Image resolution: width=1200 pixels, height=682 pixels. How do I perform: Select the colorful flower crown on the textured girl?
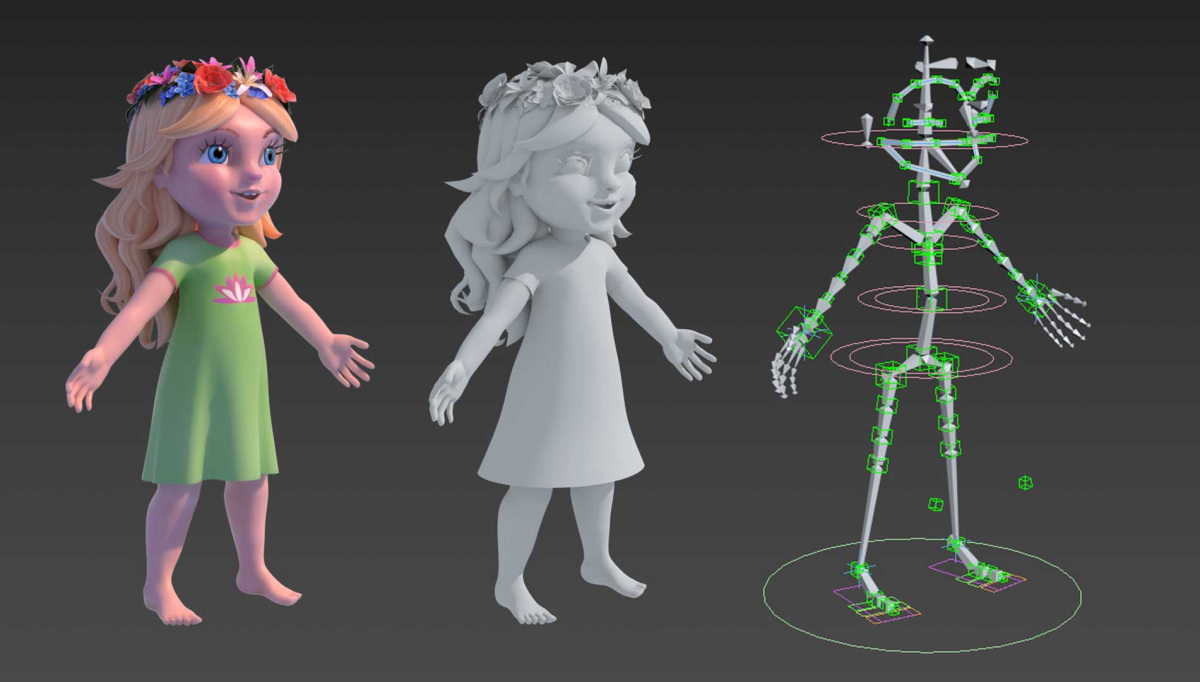[x=212, y=80]
